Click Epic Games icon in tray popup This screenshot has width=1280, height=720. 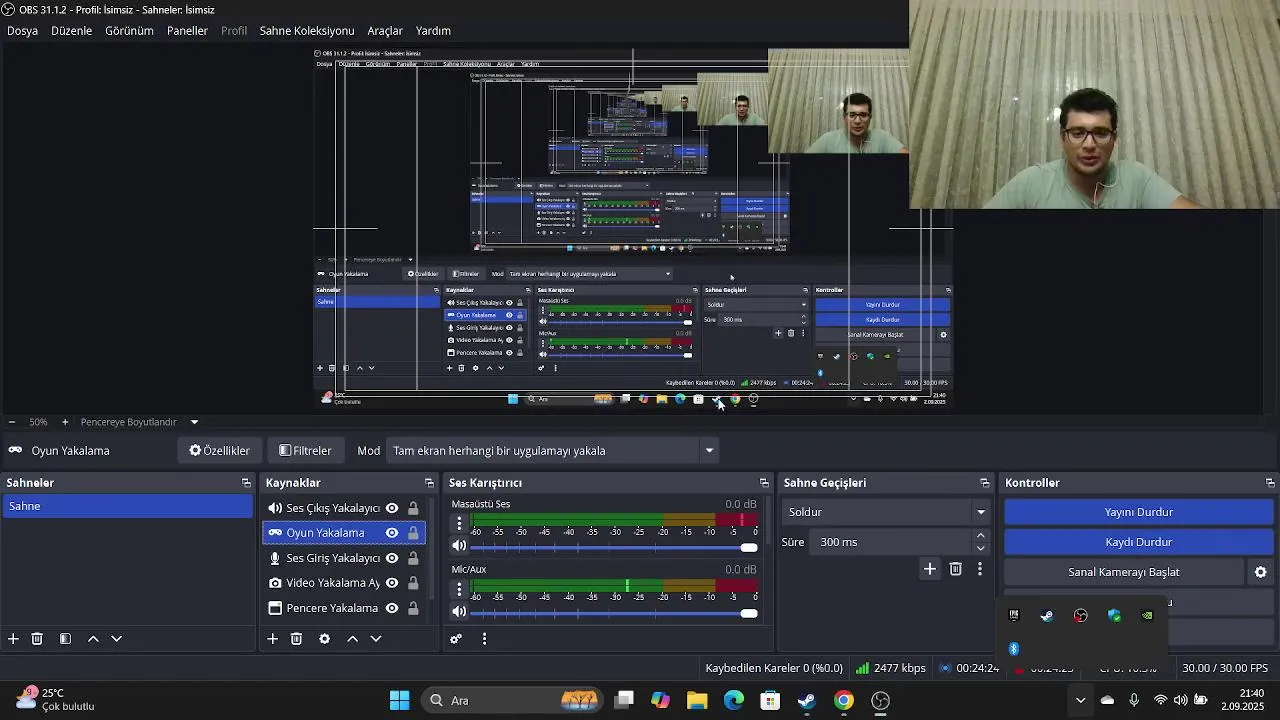1014,615
